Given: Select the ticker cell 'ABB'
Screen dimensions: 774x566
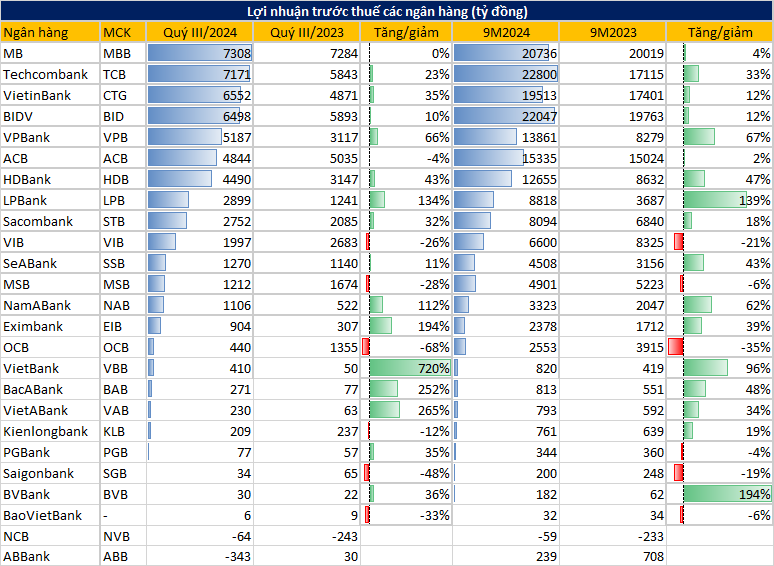Looking at the screenshot, I should 123,556.
